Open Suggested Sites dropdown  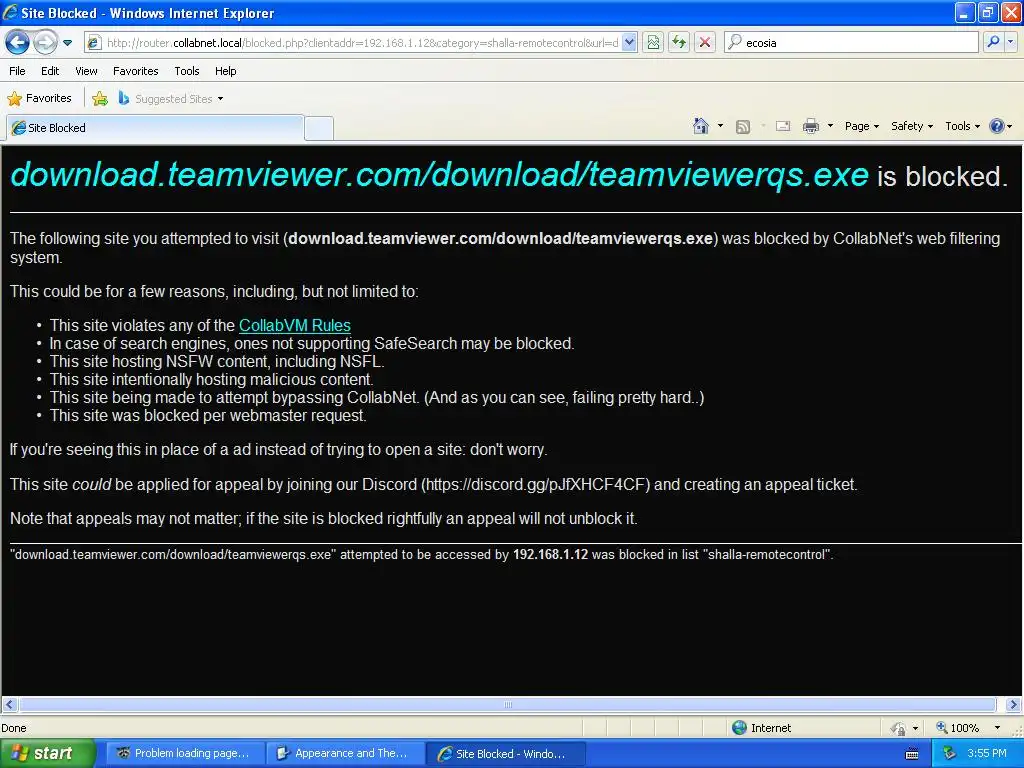[171, 99]
